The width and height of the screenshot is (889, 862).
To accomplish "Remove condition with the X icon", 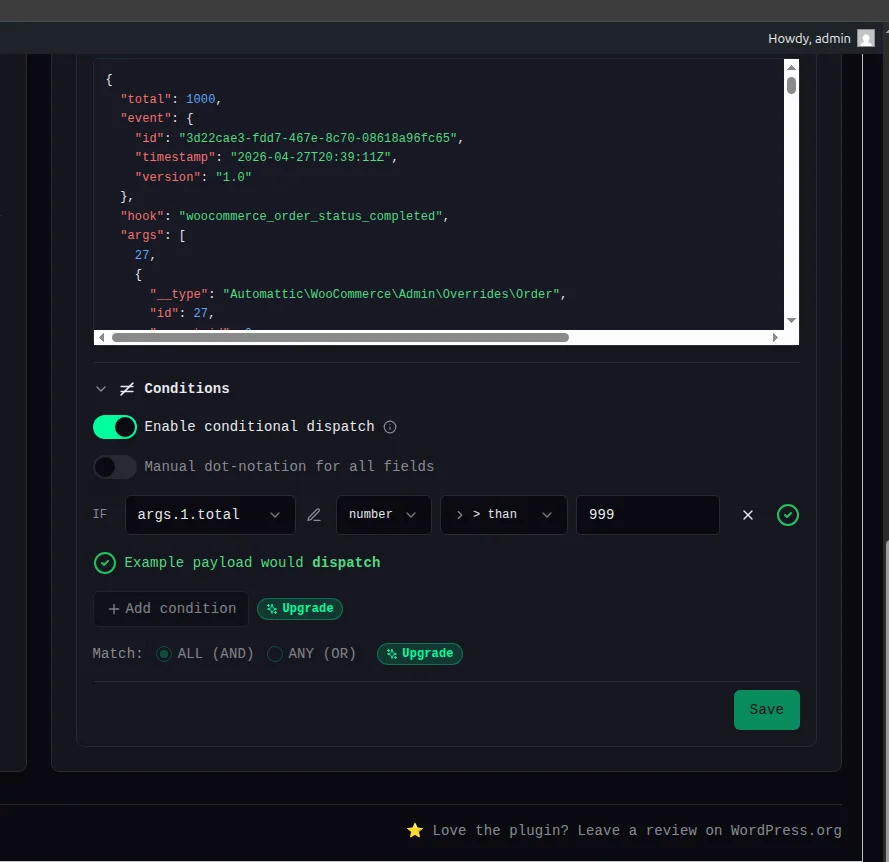I will click(x=748, y=515).
